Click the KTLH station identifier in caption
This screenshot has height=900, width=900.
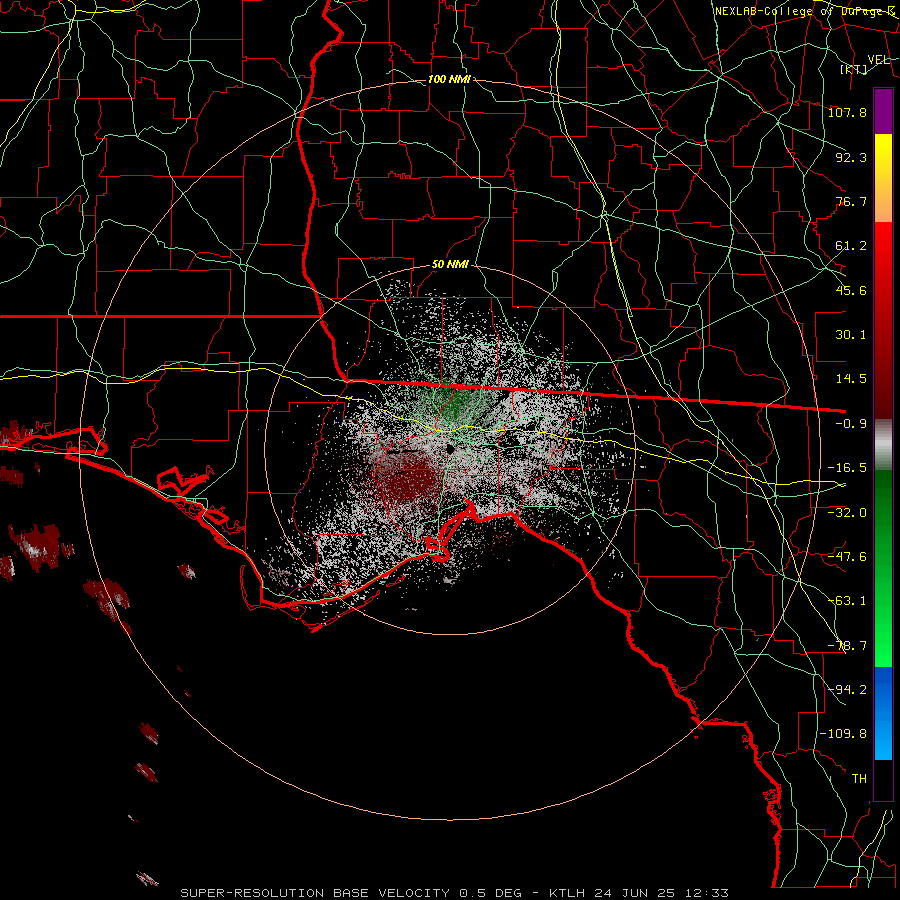[567, 893]
